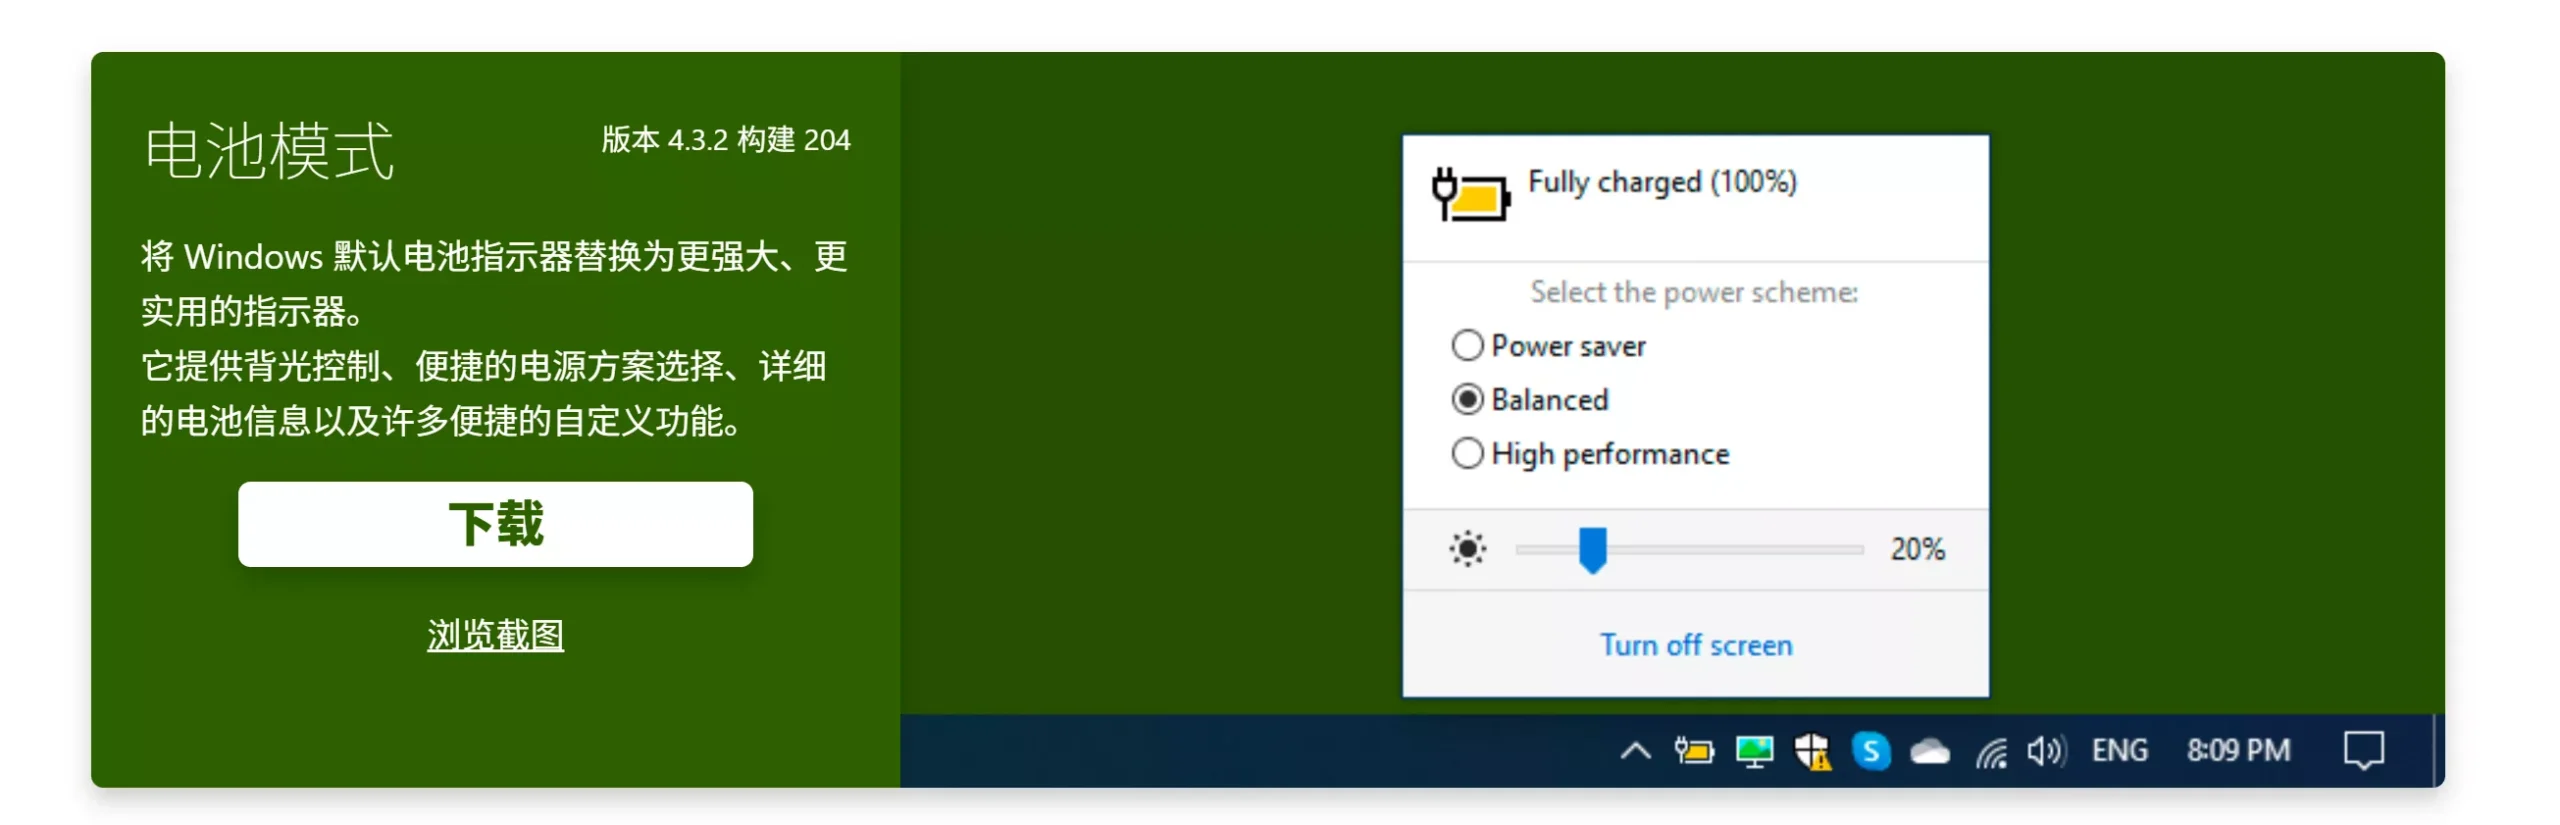Click the brightness slider handle
The height and width of the screenshot is (825, 2560).
[1592, 549]
